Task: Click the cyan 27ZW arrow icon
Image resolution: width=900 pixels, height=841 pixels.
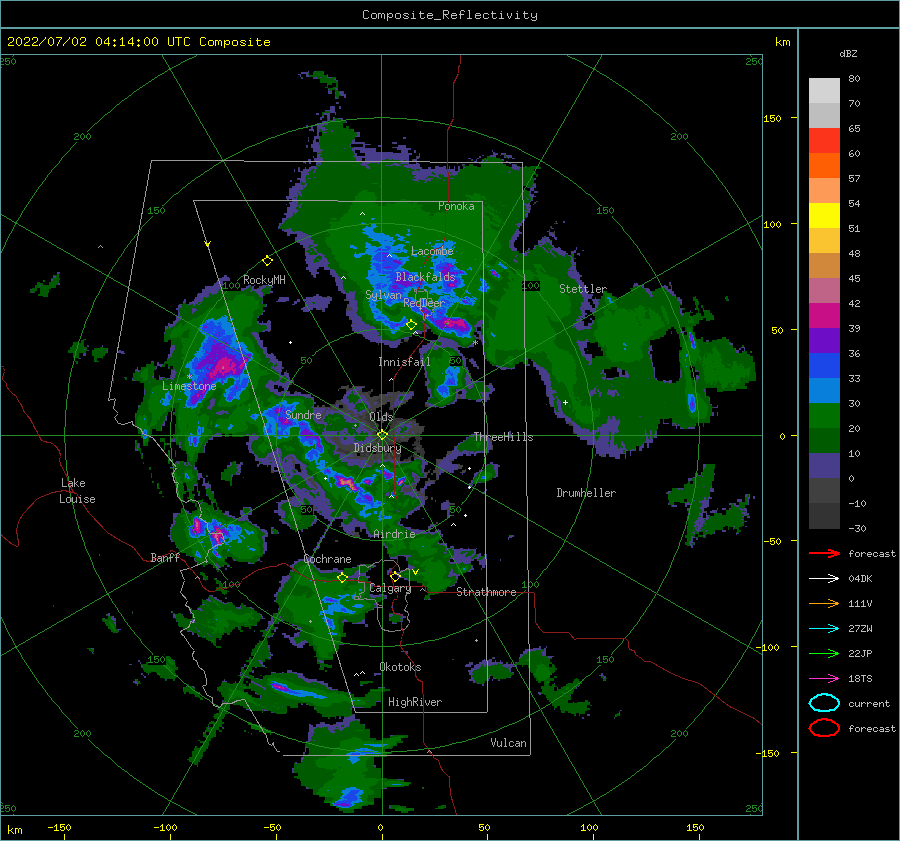Action: point(824,629)
